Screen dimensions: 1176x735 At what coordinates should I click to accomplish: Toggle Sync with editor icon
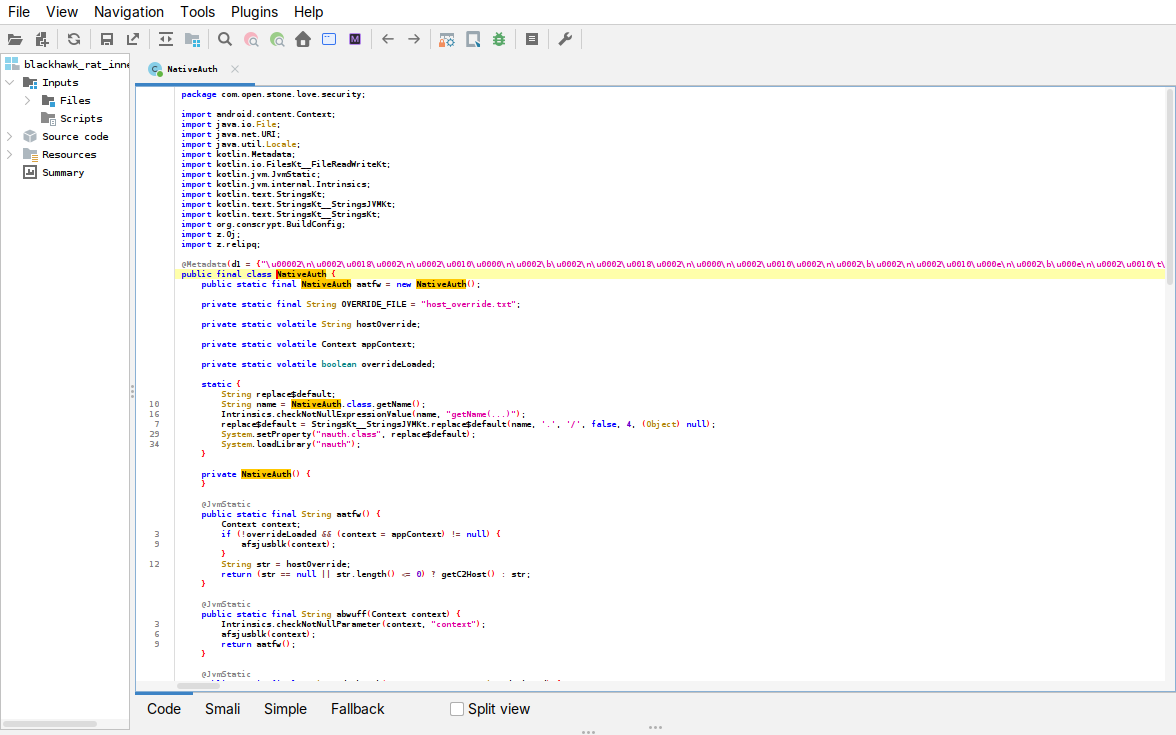[x=166, y=40]
